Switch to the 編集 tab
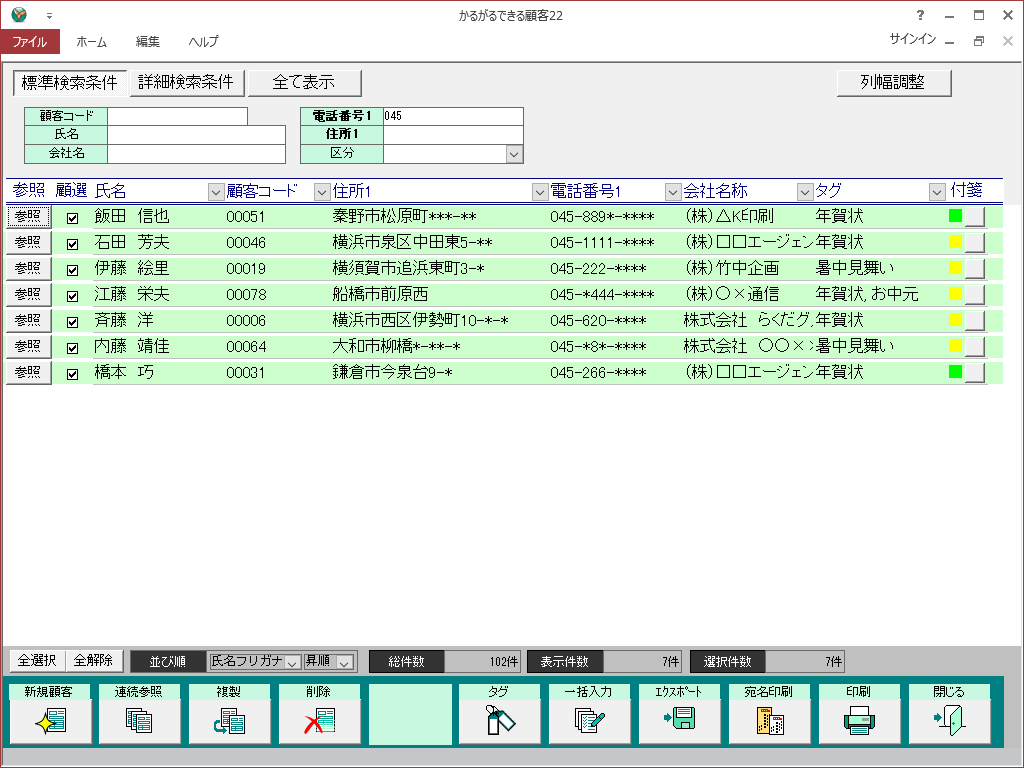Screen dimensions: 1024x768 [148, 41]
